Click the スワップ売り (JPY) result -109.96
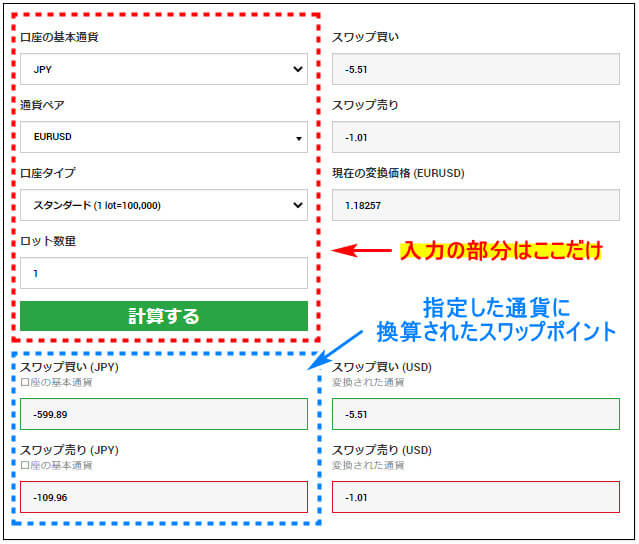 (164, 497)
